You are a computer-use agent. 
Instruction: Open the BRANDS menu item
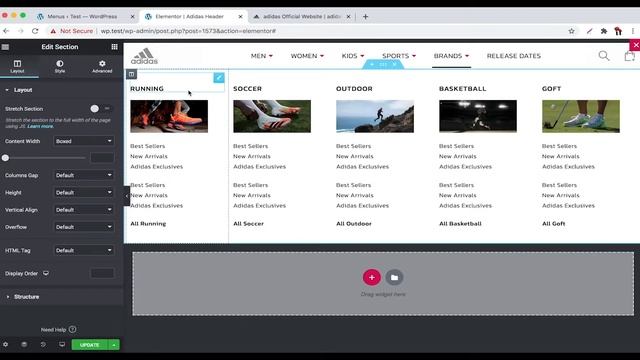click(451, 56)
